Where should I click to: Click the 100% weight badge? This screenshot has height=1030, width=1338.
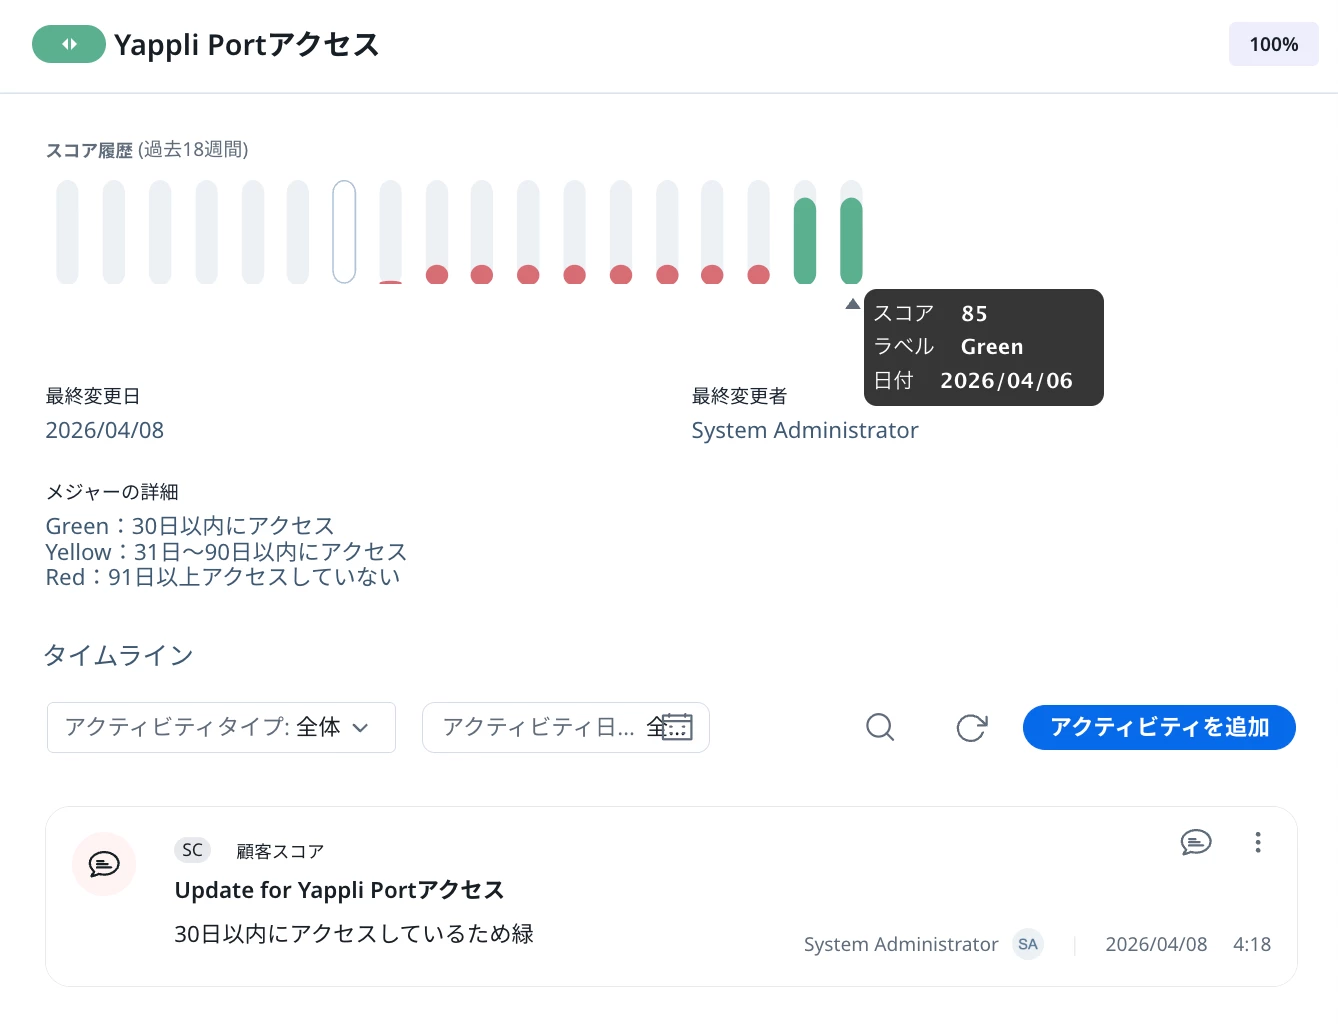(1273, 44)
